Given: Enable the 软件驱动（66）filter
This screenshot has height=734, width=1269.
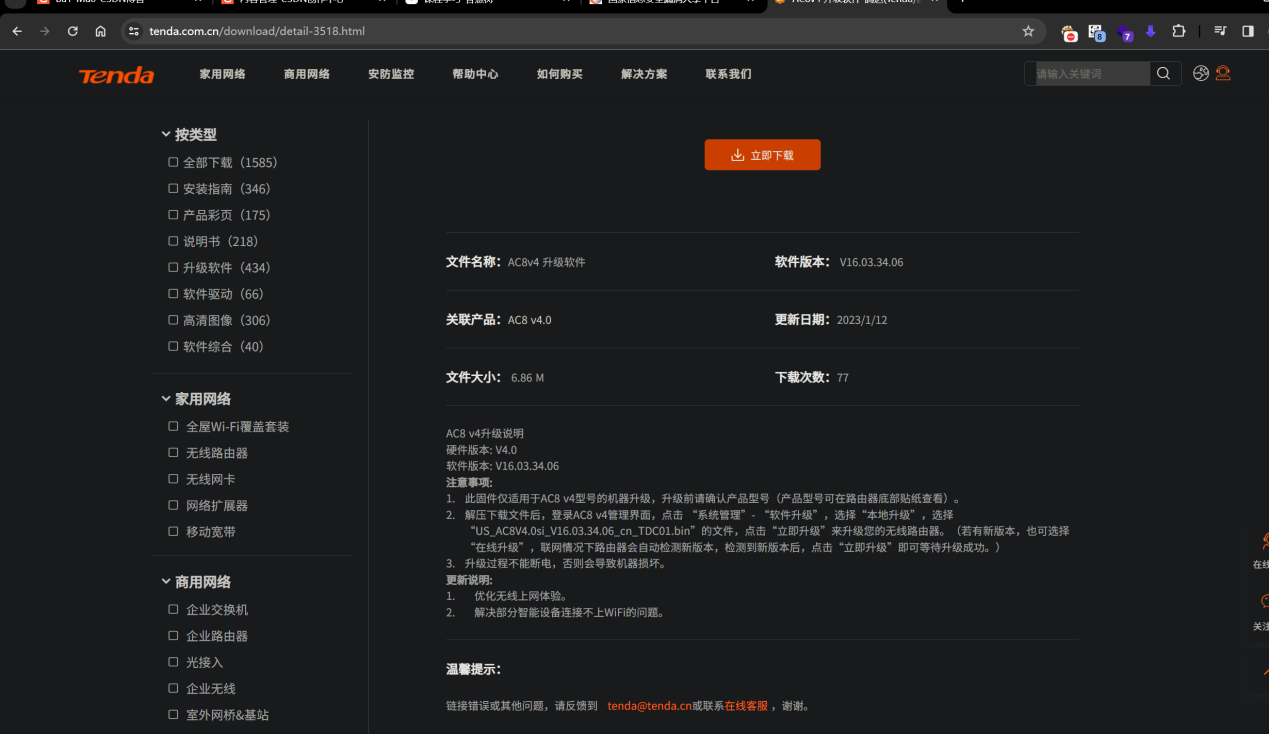Looking at the screenshot, I should pos(173,294).
